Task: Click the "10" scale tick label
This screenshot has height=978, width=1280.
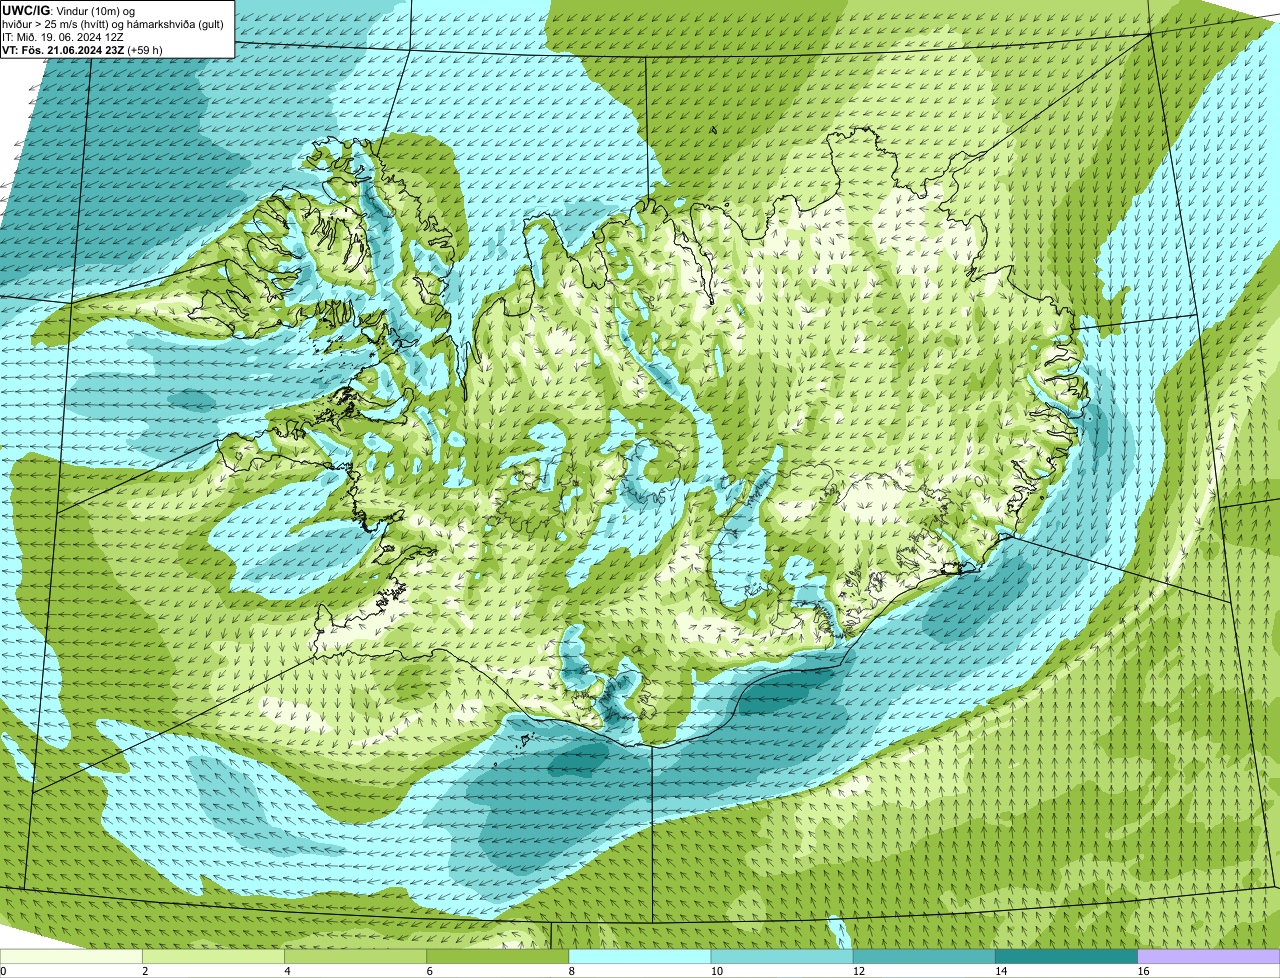Action: pos(716,971)
